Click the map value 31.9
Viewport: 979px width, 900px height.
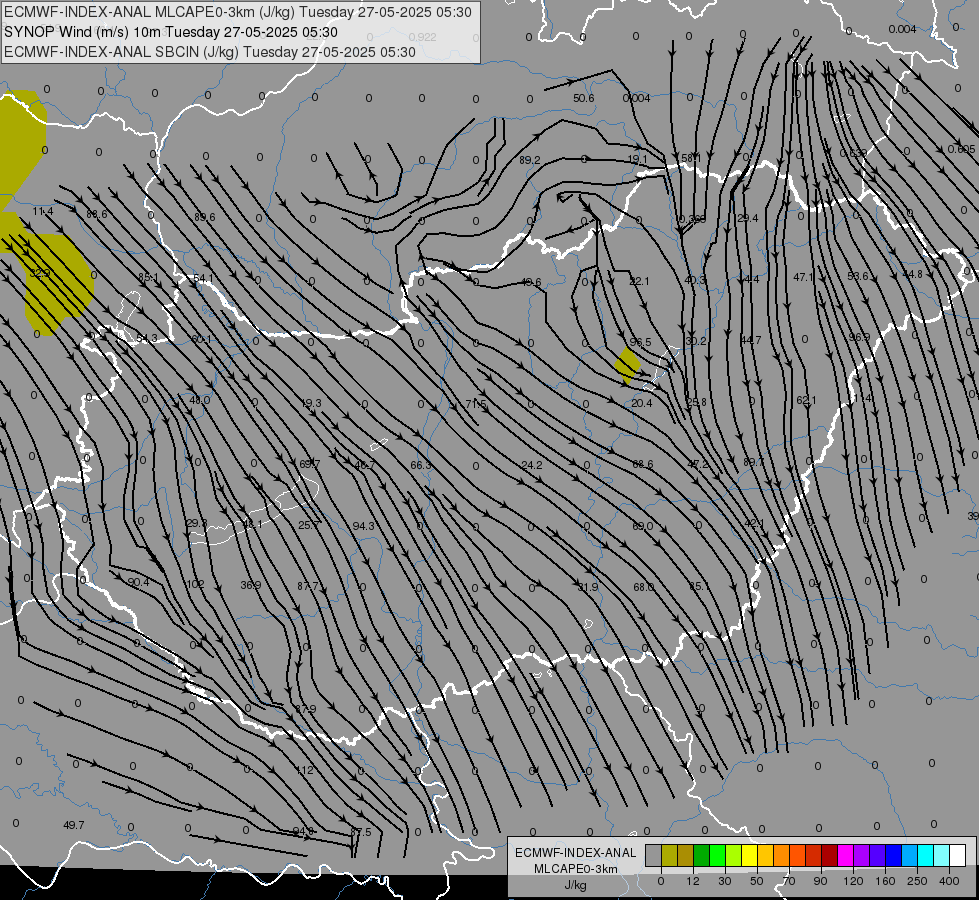point(588,586)
